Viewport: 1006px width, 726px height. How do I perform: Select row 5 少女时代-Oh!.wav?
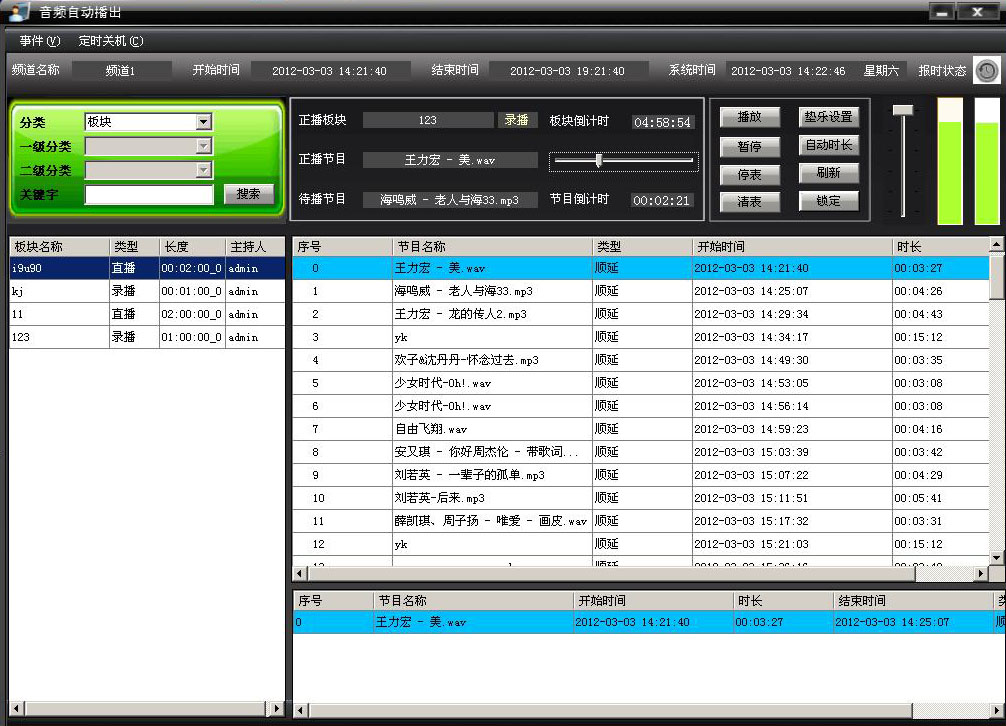click(641, 384)
